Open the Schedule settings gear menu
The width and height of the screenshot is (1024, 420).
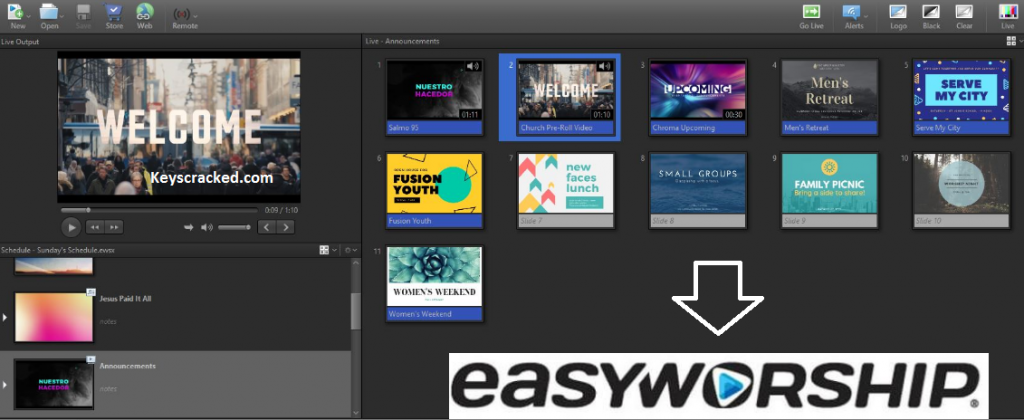tap(349, 250)
